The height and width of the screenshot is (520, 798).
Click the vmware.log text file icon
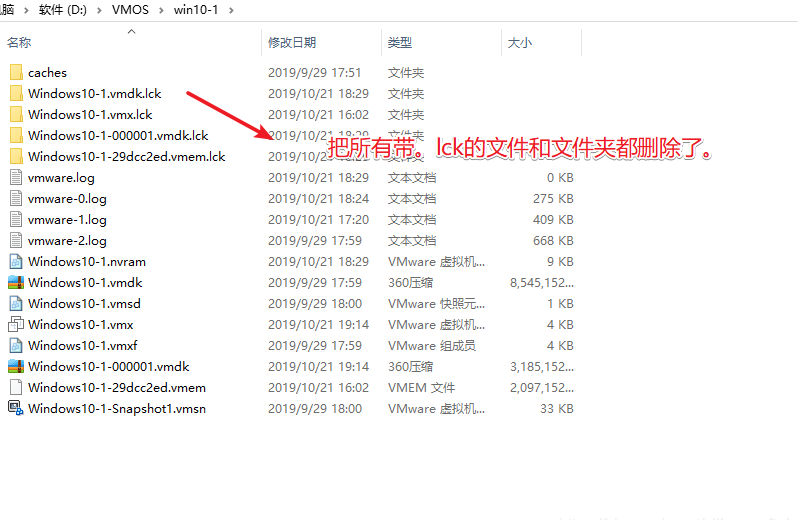tap(16, 178)
